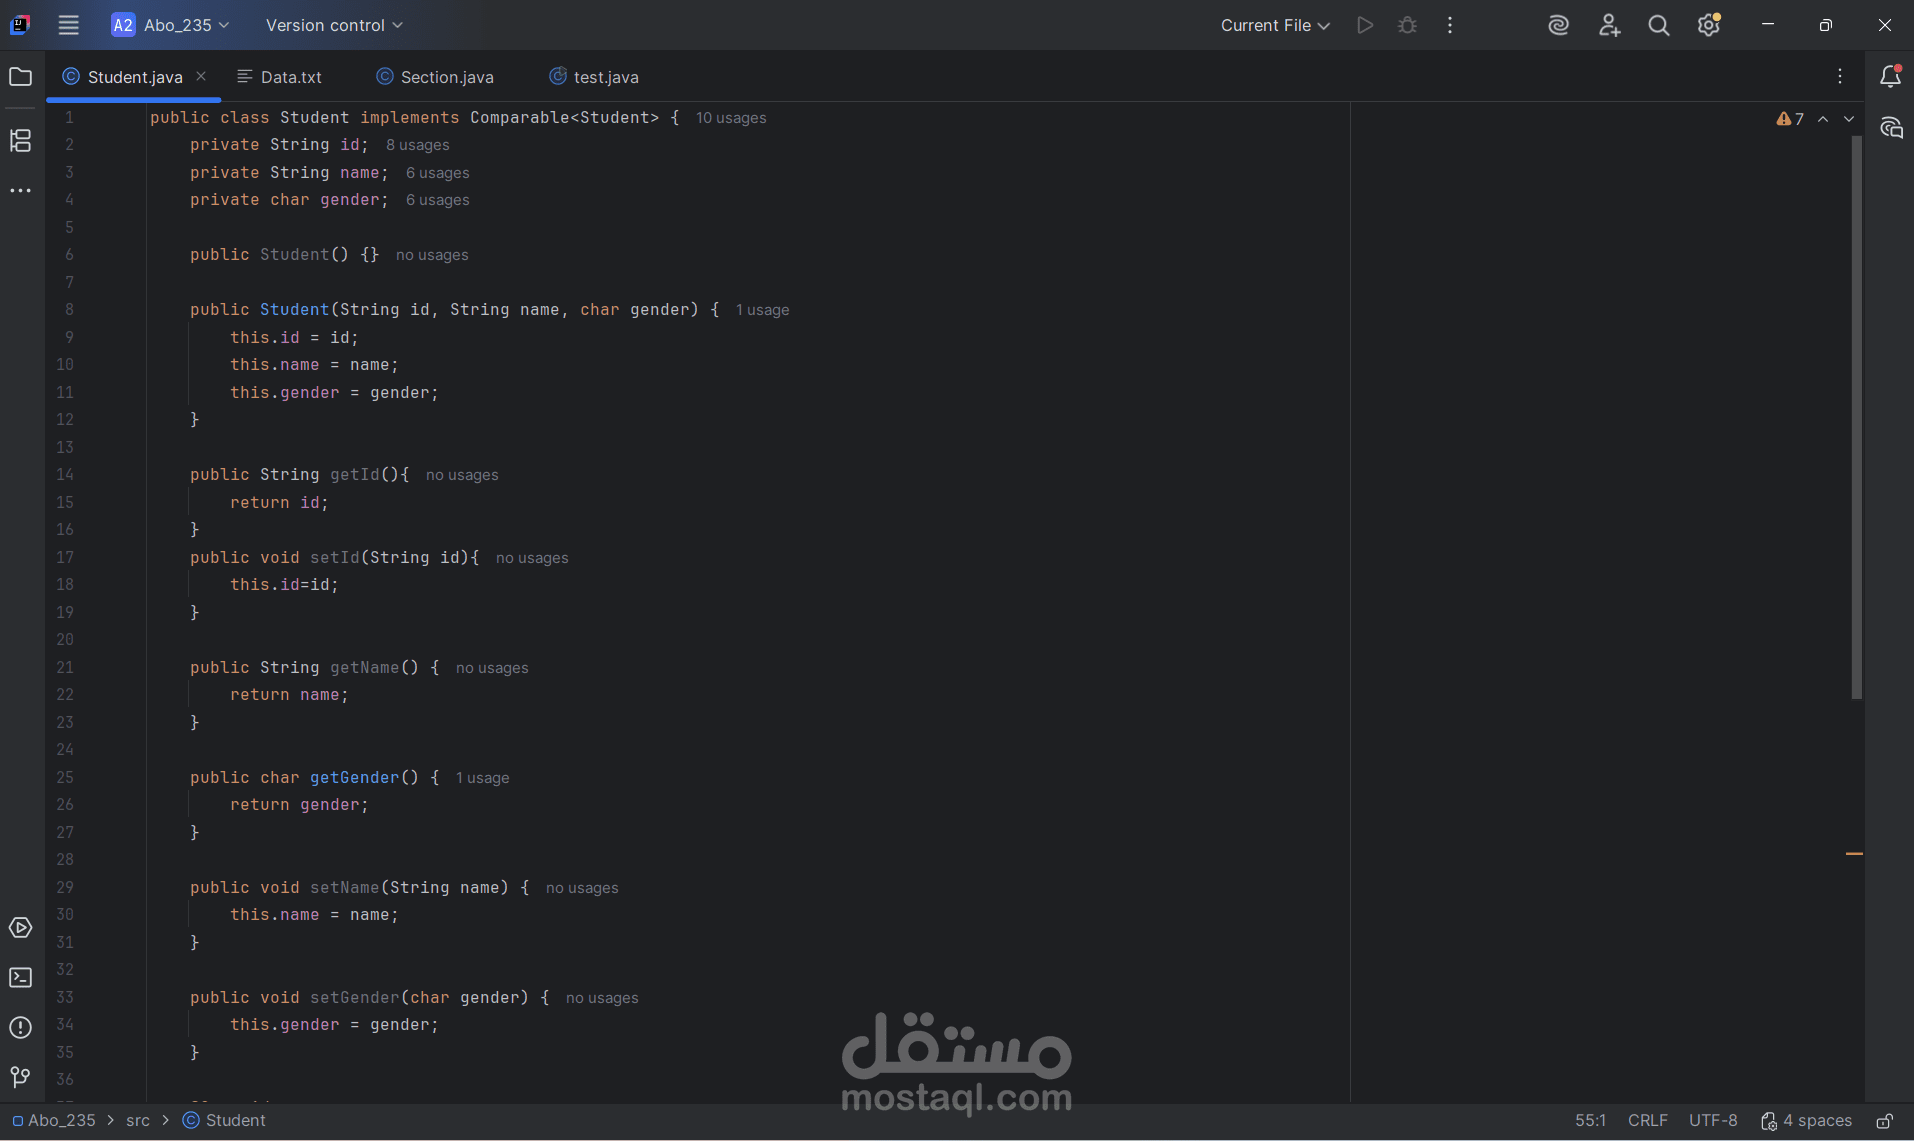Open Search Everywhere
This screenshot has height=1141, width=1914.
[1658, 25]
